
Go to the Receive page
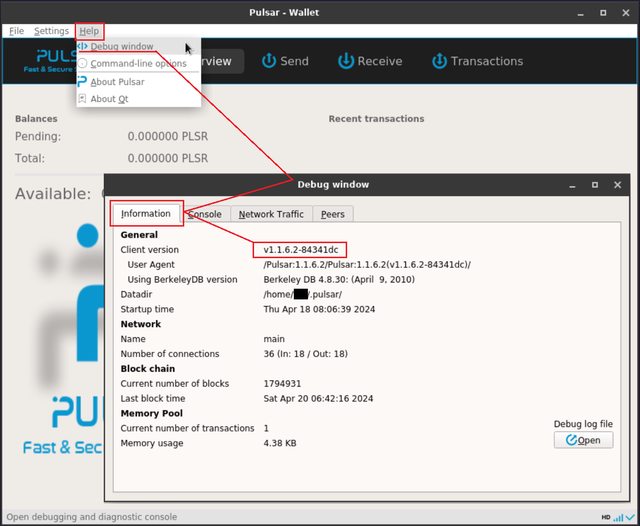370,61
